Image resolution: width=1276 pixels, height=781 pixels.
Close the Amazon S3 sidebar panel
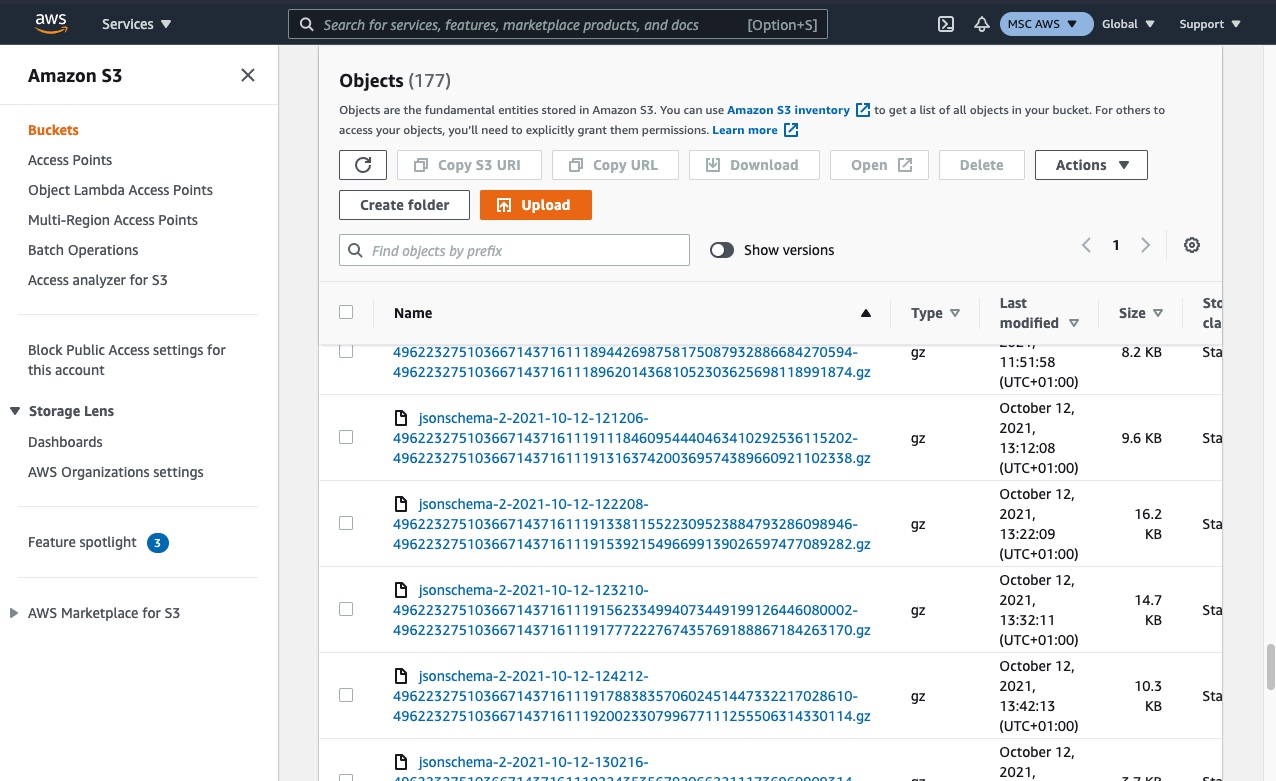248,75
